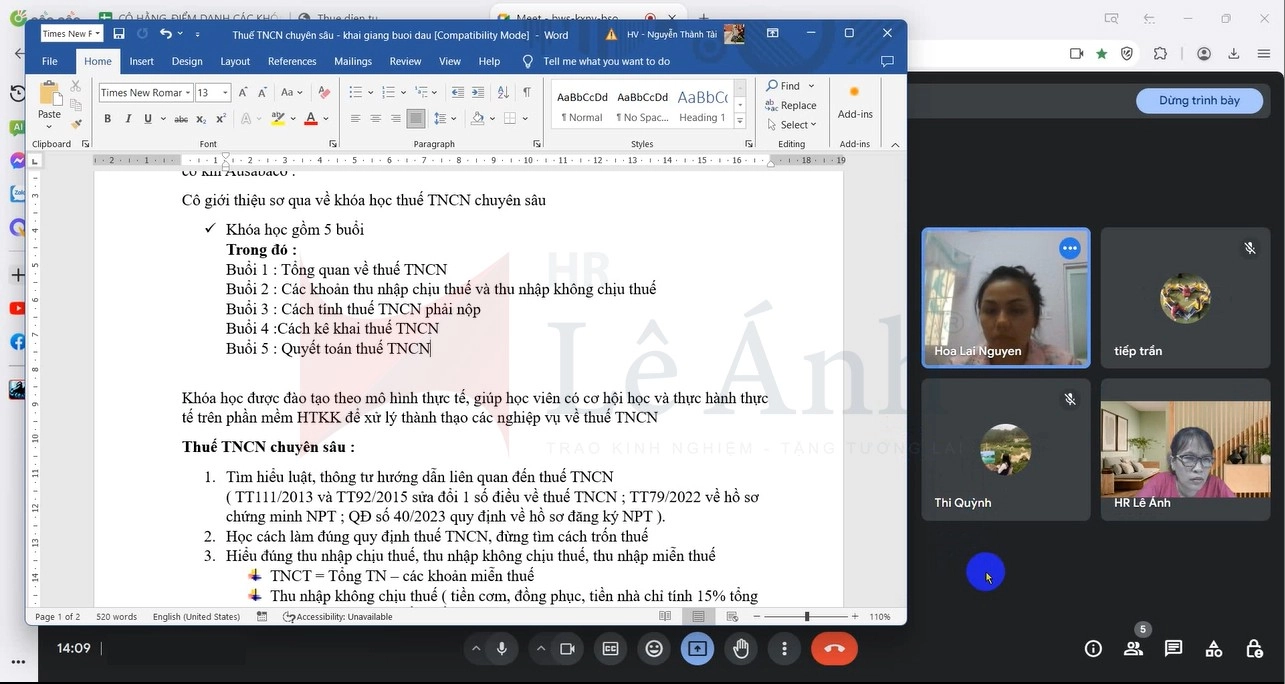This screenshot has height=684, width=1285.
Task: Turn on closed captions in Meet
Action: coord(610,648)
